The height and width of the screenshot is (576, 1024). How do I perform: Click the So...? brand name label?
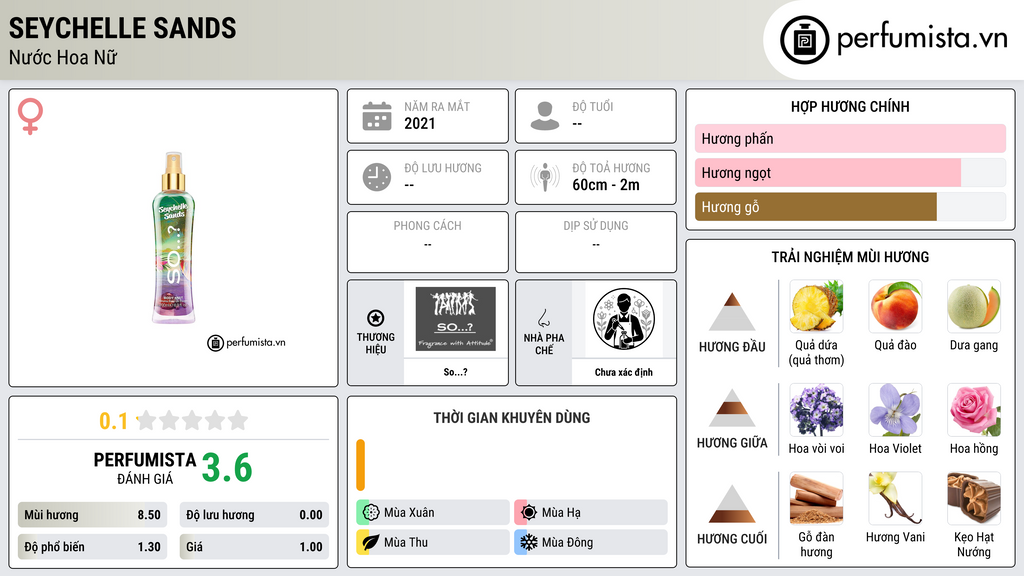click(456, 372)
